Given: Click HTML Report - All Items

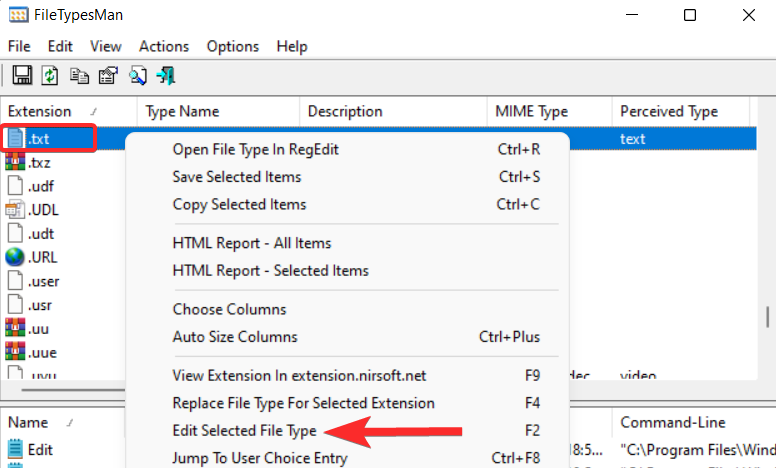Looking at the screenshot, I should click(251, 243).
